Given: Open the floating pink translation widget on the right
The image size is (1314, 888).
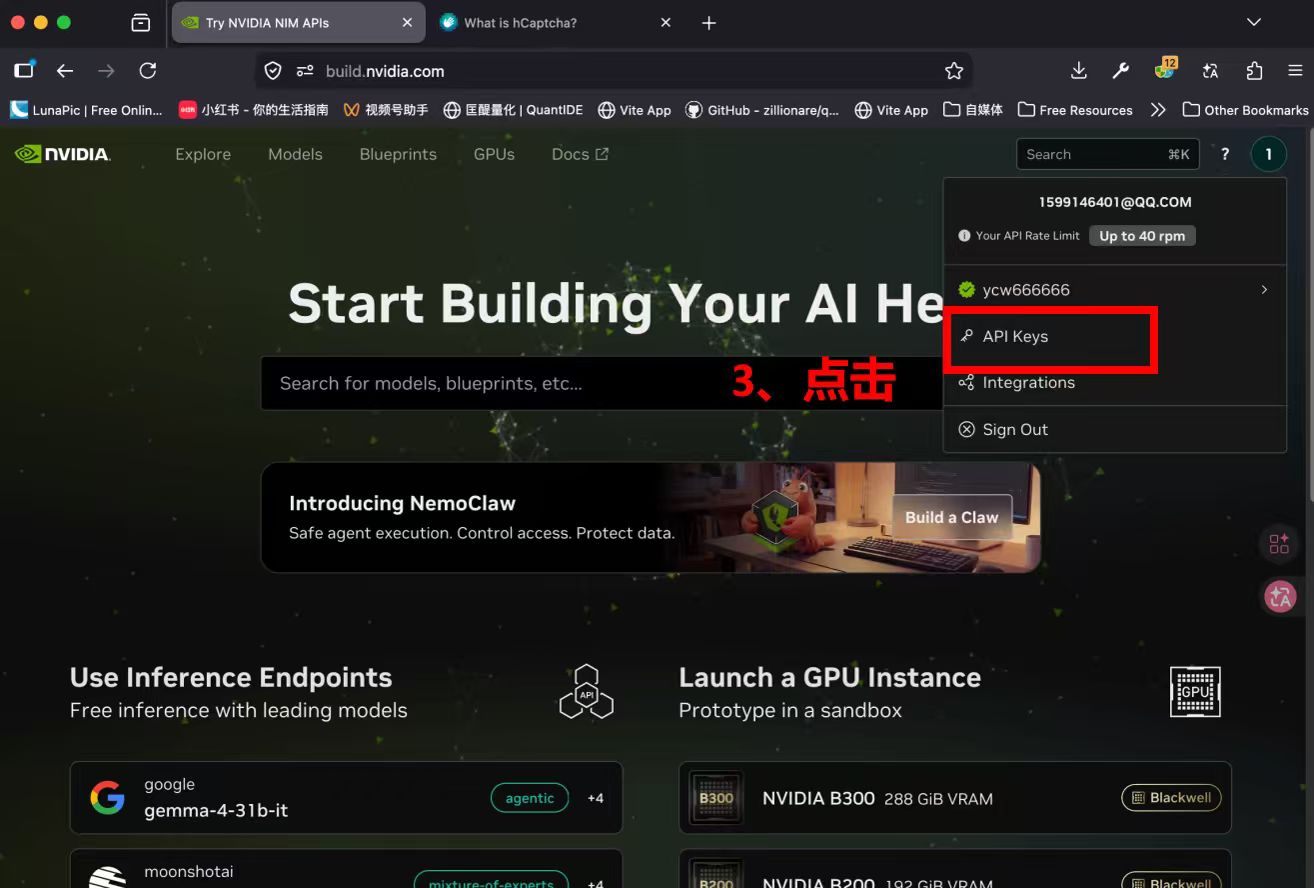Looking at the screenshot, I should click(x=1280, y=597).
